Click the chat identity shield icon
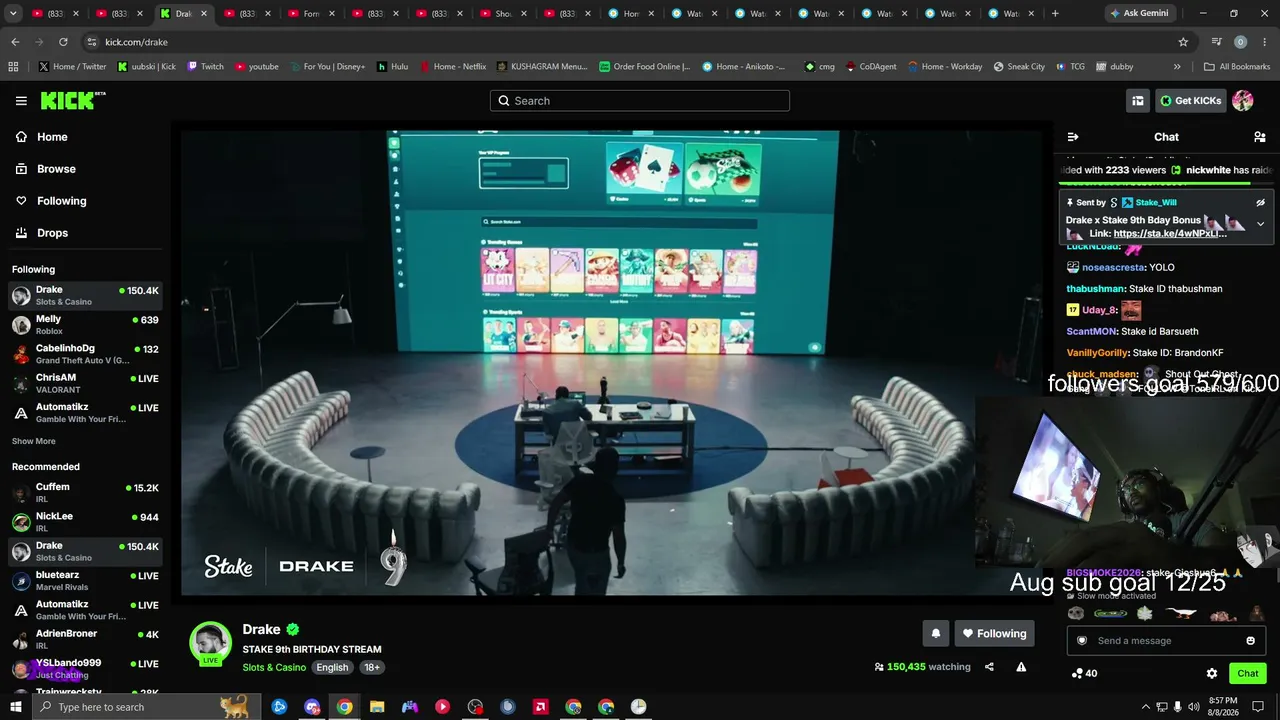 1081,641
